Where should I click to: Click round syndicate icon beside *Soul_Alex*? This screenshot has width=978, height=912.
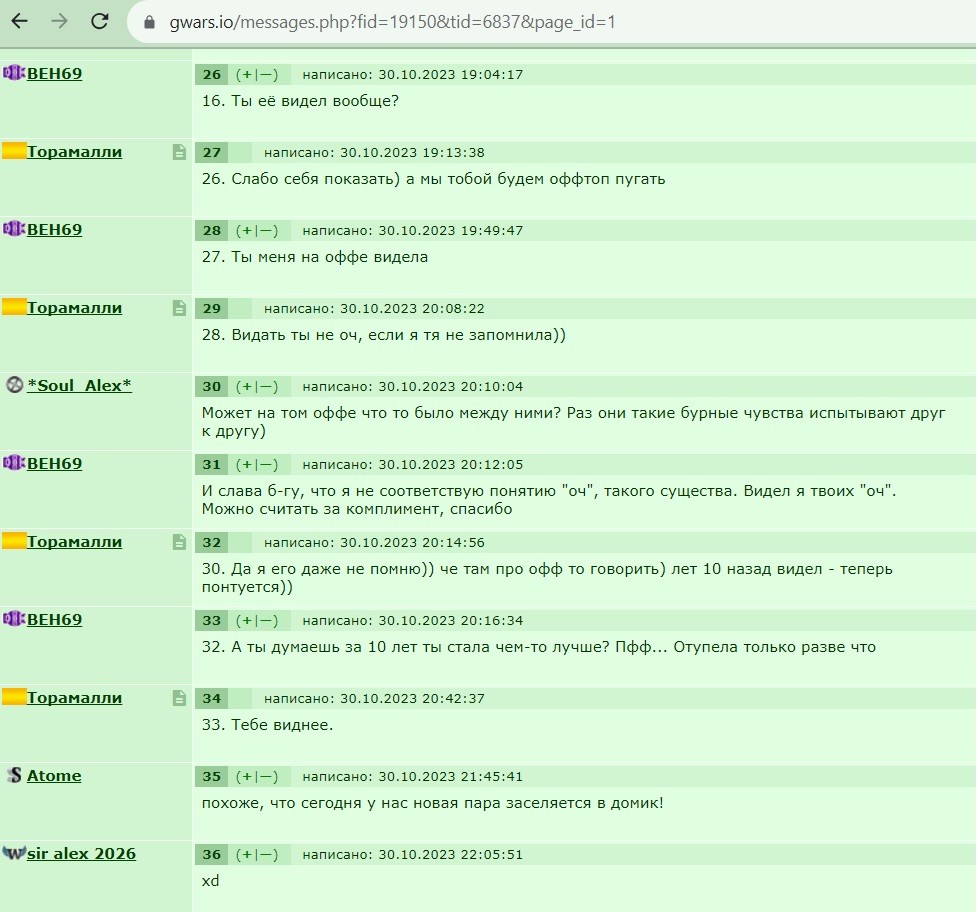click(14, 384)
